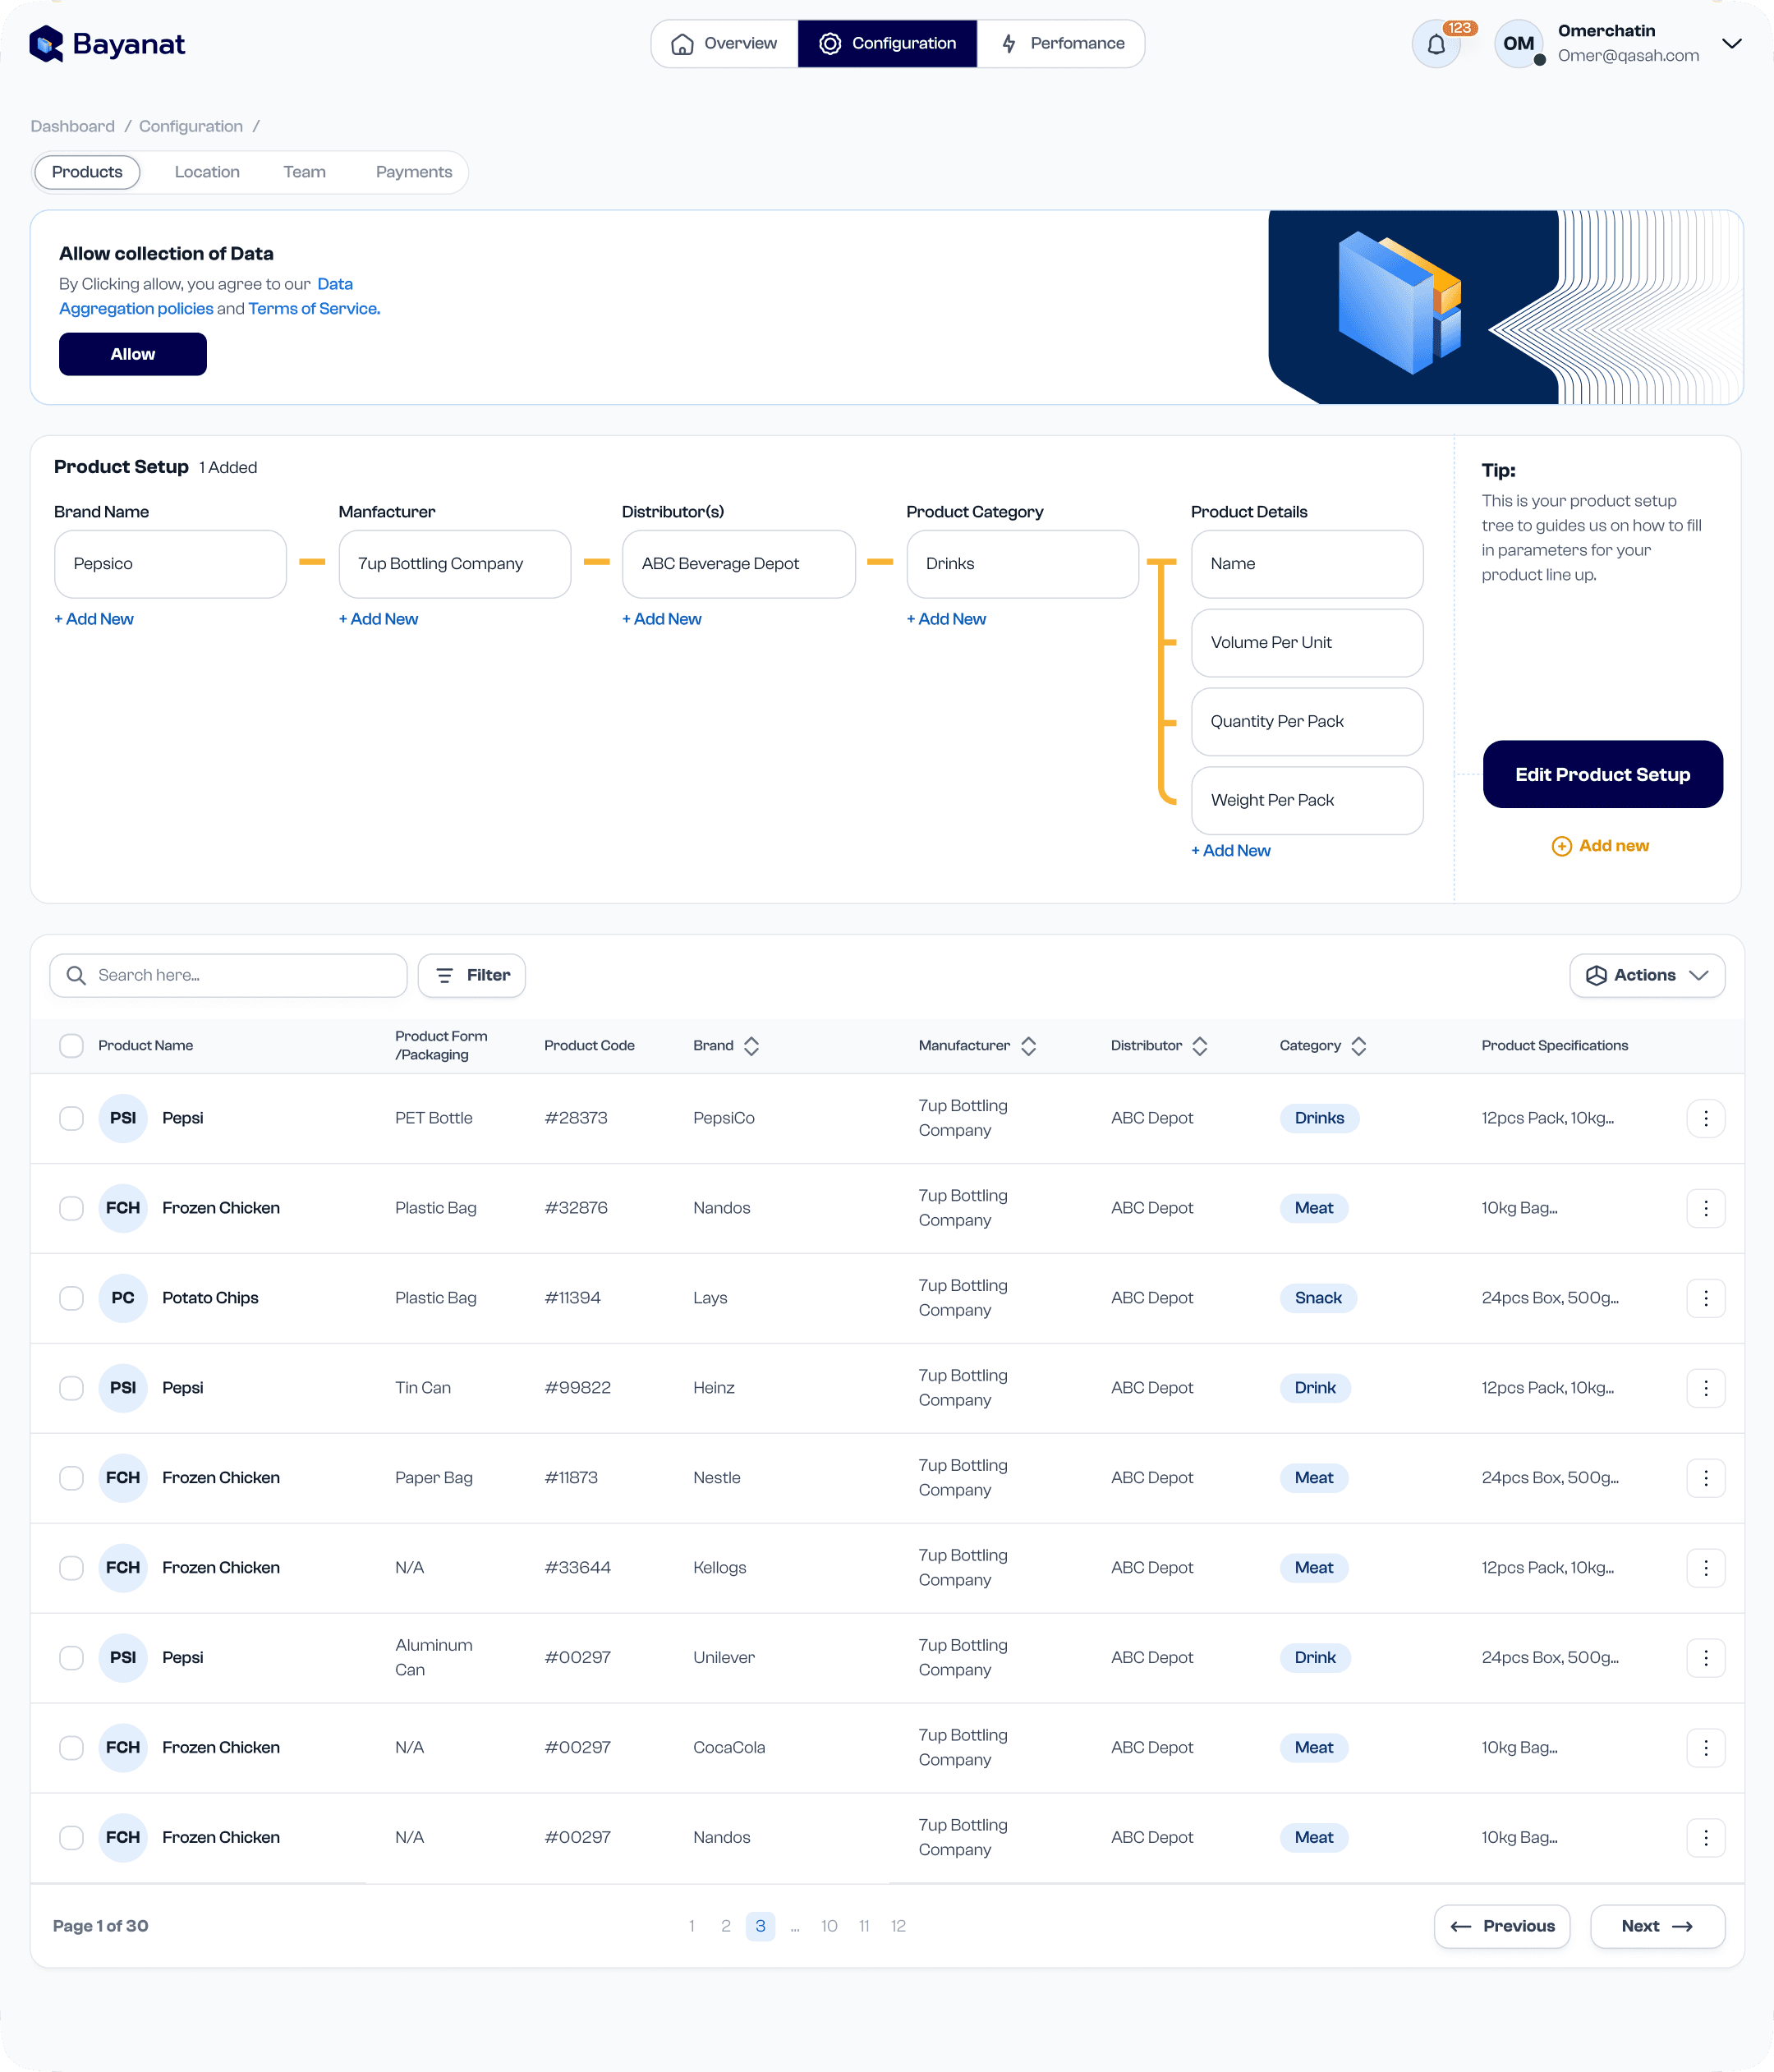The image size is (1774, 2072).
Task: Select the Nandos #32876 Frozen Chicken checkbox
Action: [71, 1208]
